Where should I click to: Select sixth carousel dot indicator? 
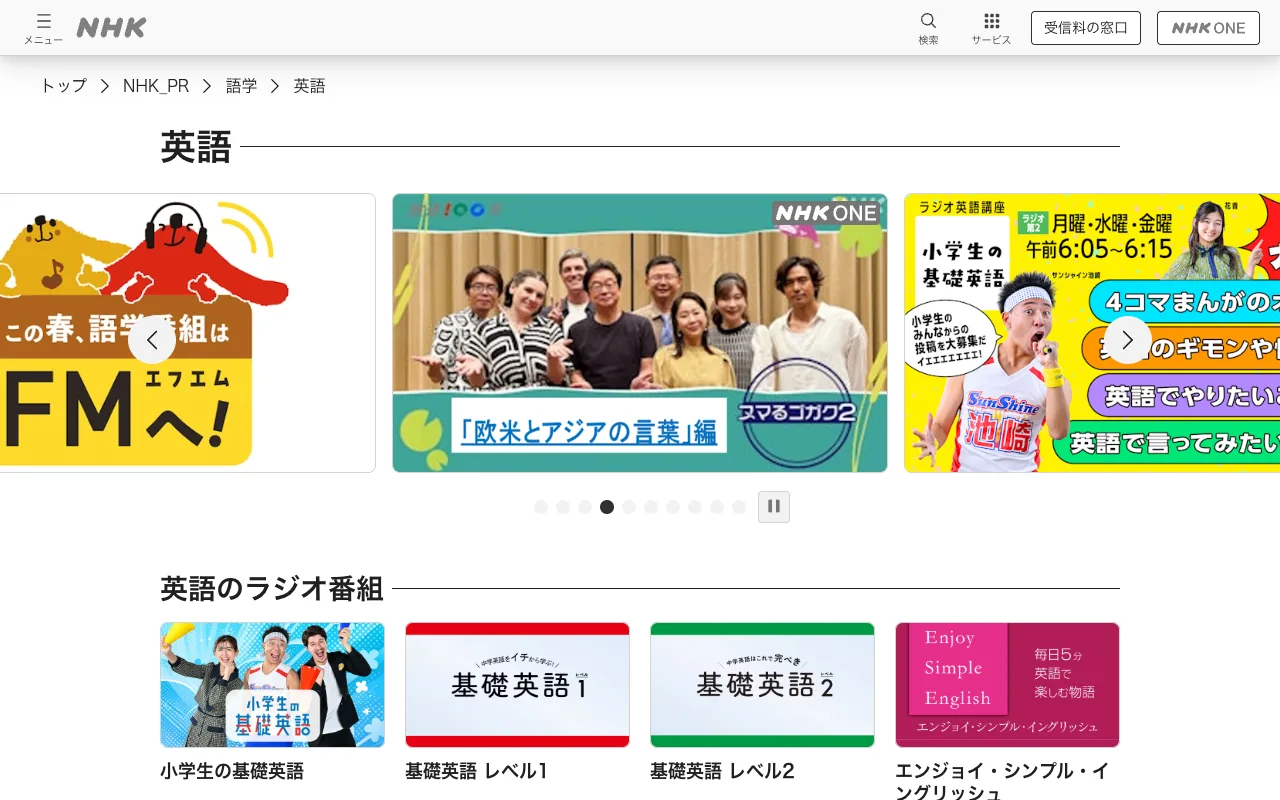click(x=651, y=507)
